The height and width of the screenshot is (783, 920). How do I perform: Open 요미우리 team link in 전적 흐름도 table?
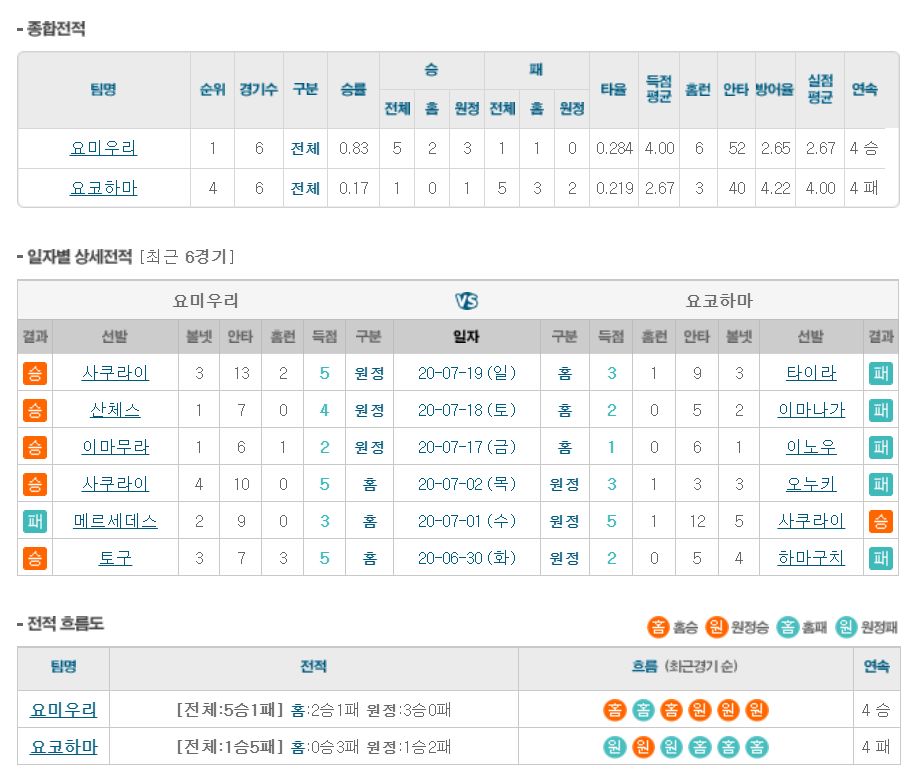[63, 710]
